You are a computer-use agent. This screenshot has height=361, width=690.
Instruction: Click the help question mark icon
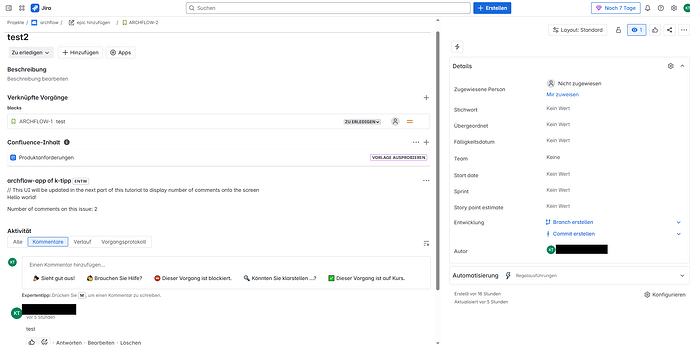tap(661, 8)
